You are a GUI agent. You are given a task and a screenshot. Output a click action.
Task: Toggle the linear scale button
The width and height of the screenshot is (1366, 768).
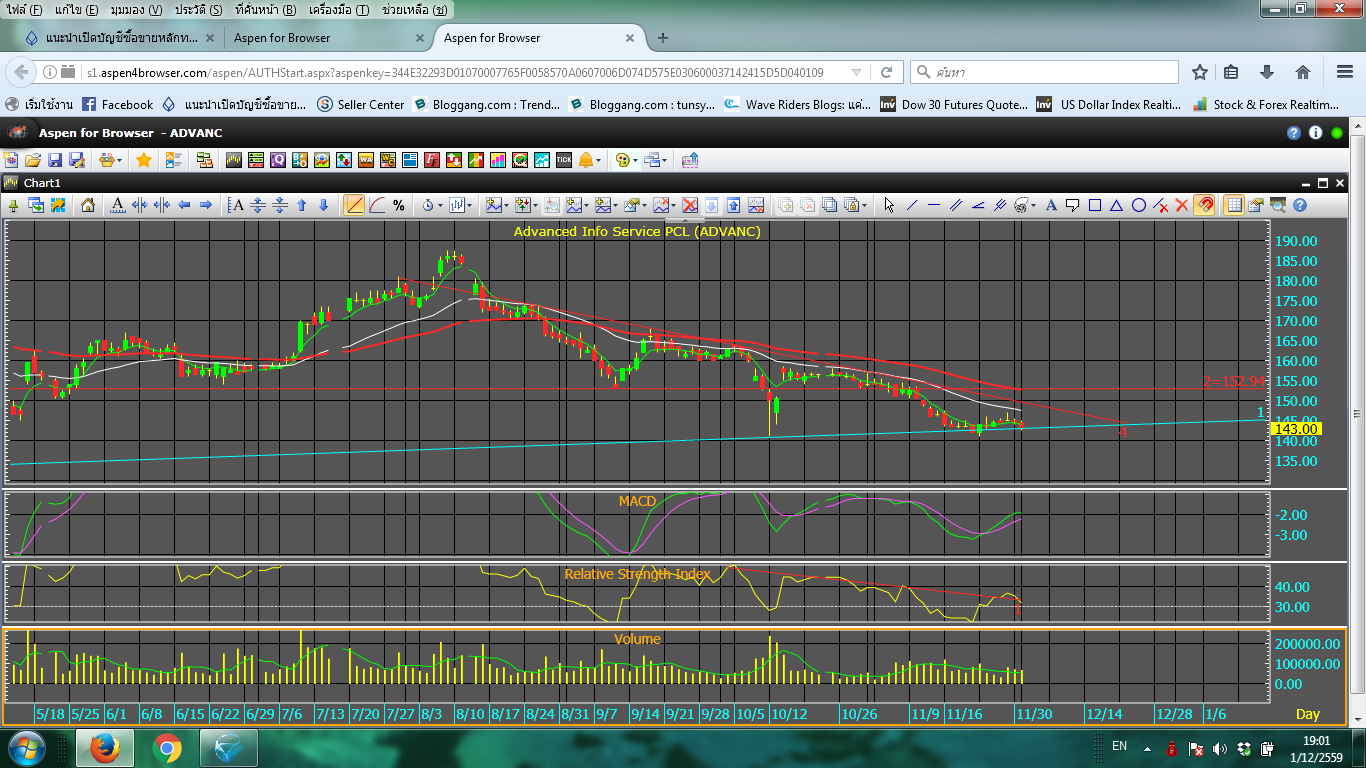pyautogui.click(x=354, y=205)
